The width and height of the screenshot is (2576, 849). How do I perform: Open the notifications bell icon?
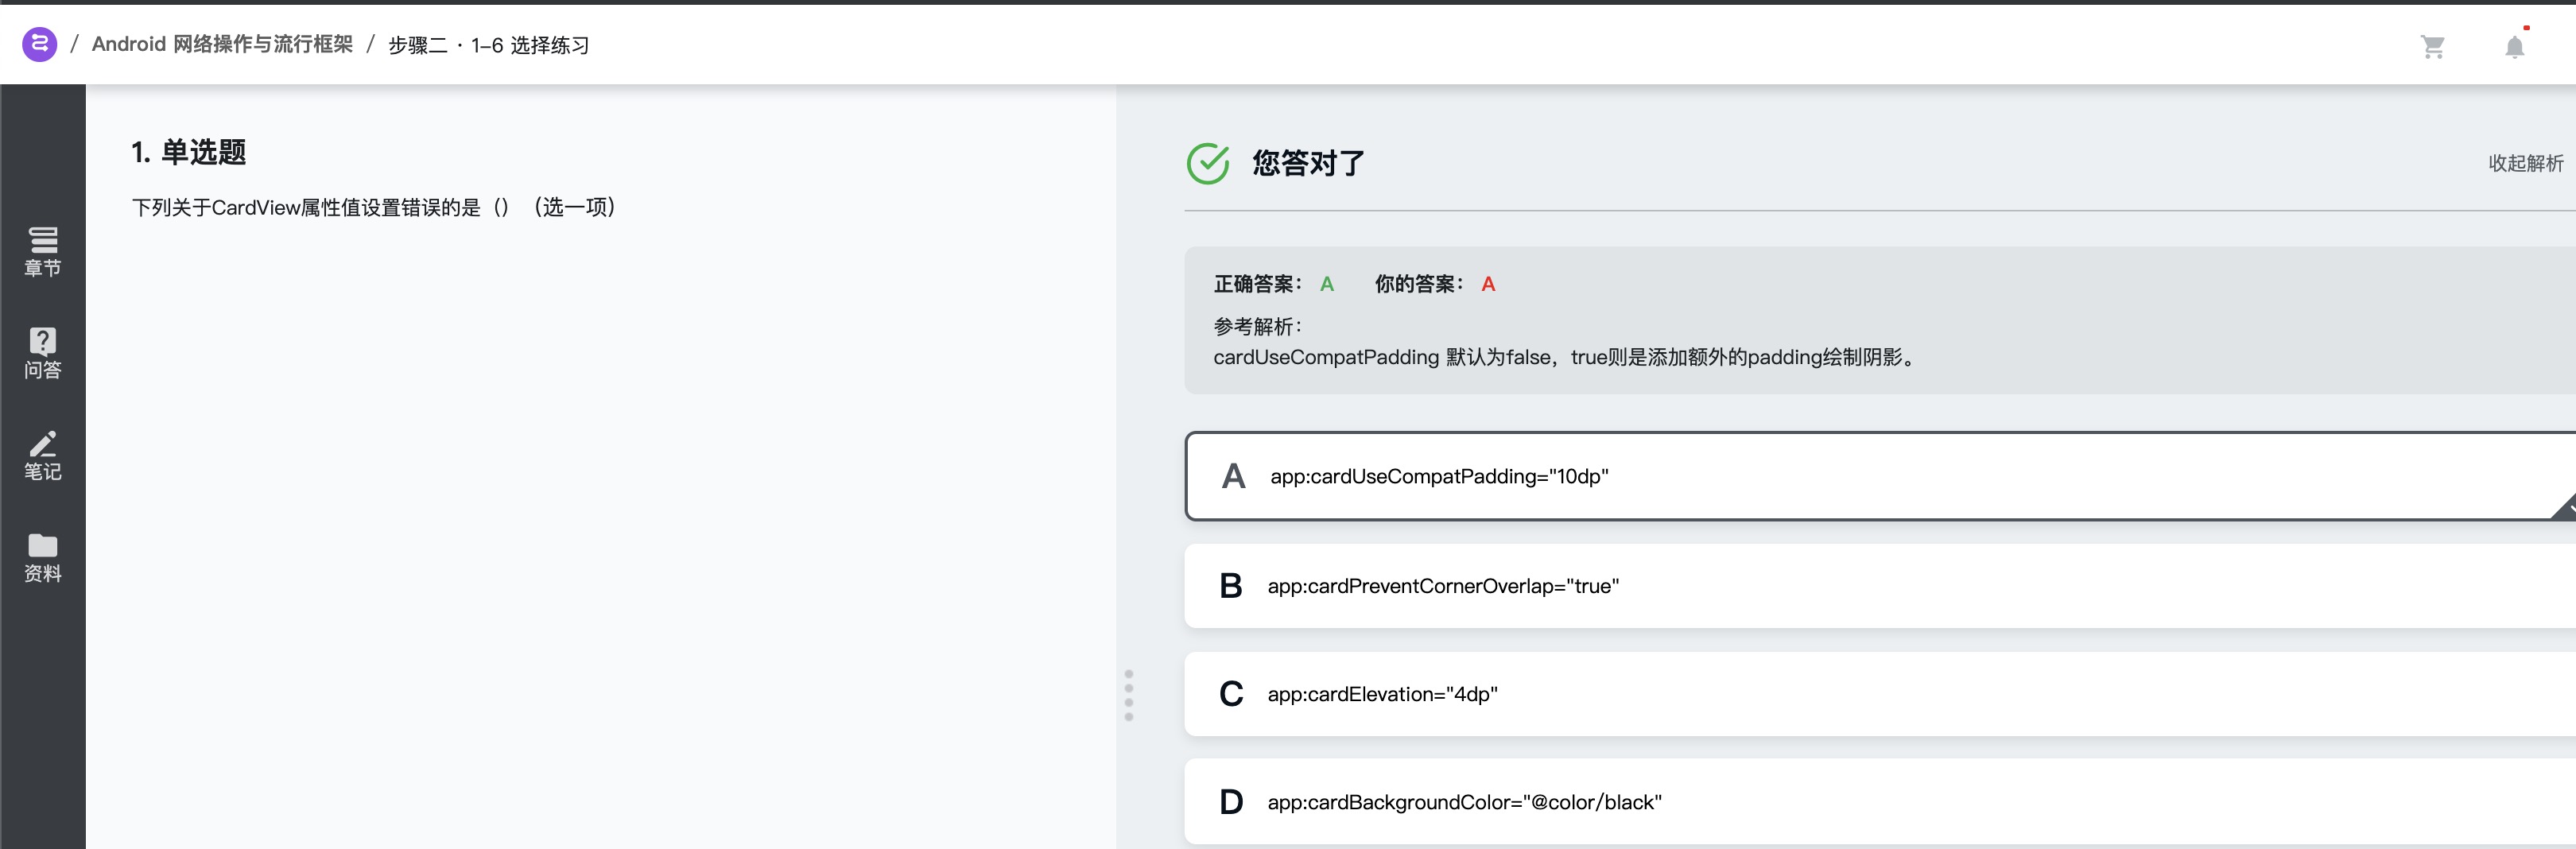pos(2514,47)
